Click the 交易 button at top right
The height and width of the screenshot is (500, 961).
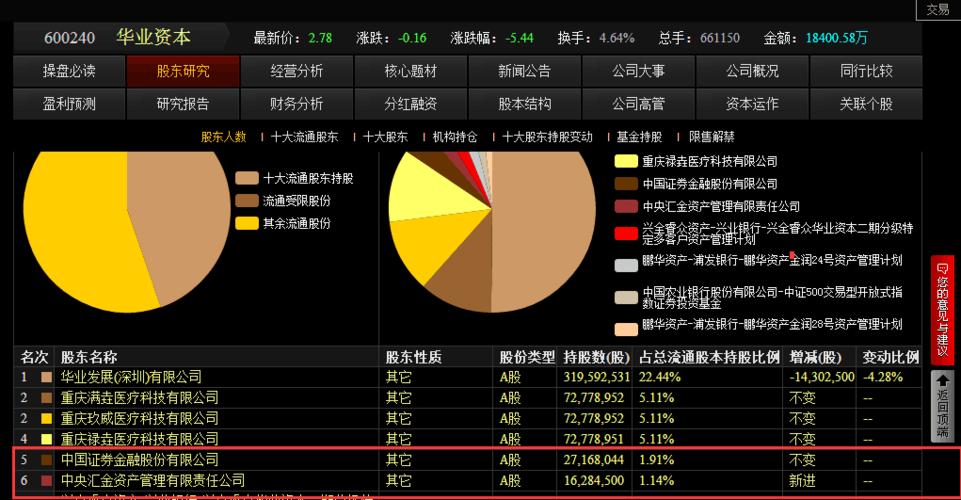tap(938, 10)
